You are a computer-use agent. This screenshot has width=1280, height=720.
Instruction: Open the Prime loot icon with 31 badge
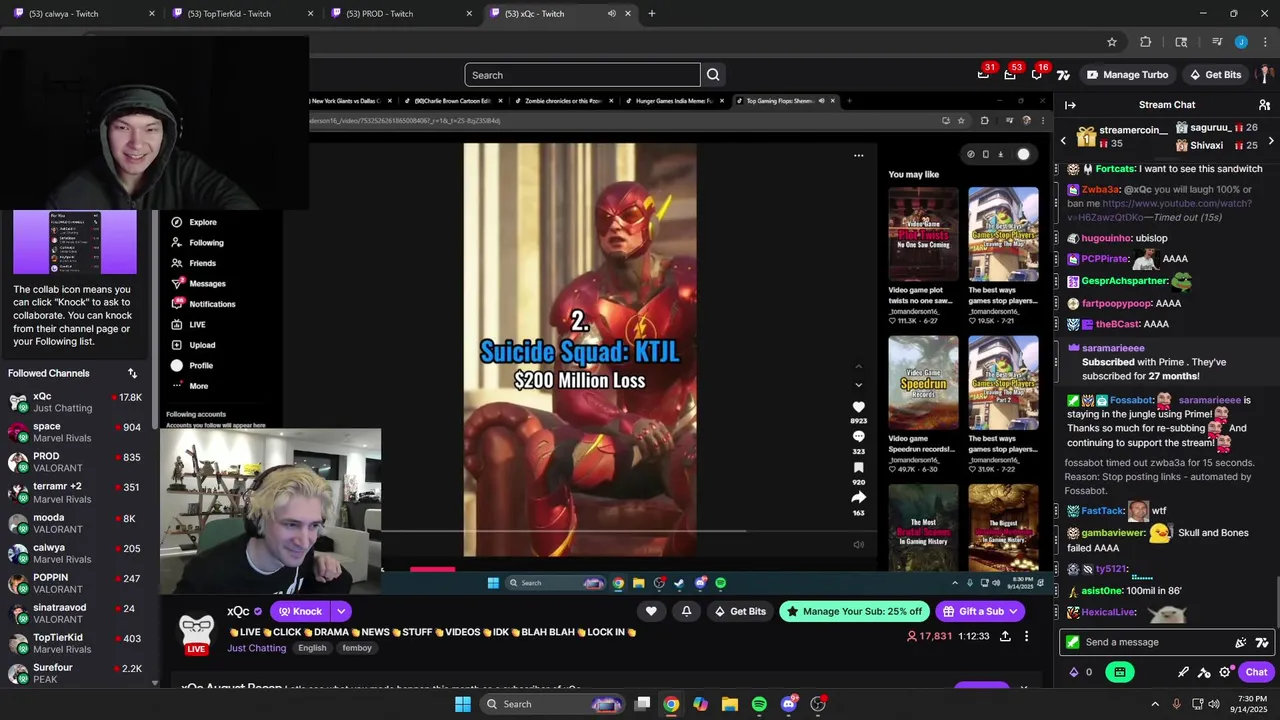click(x=983, y=75)
